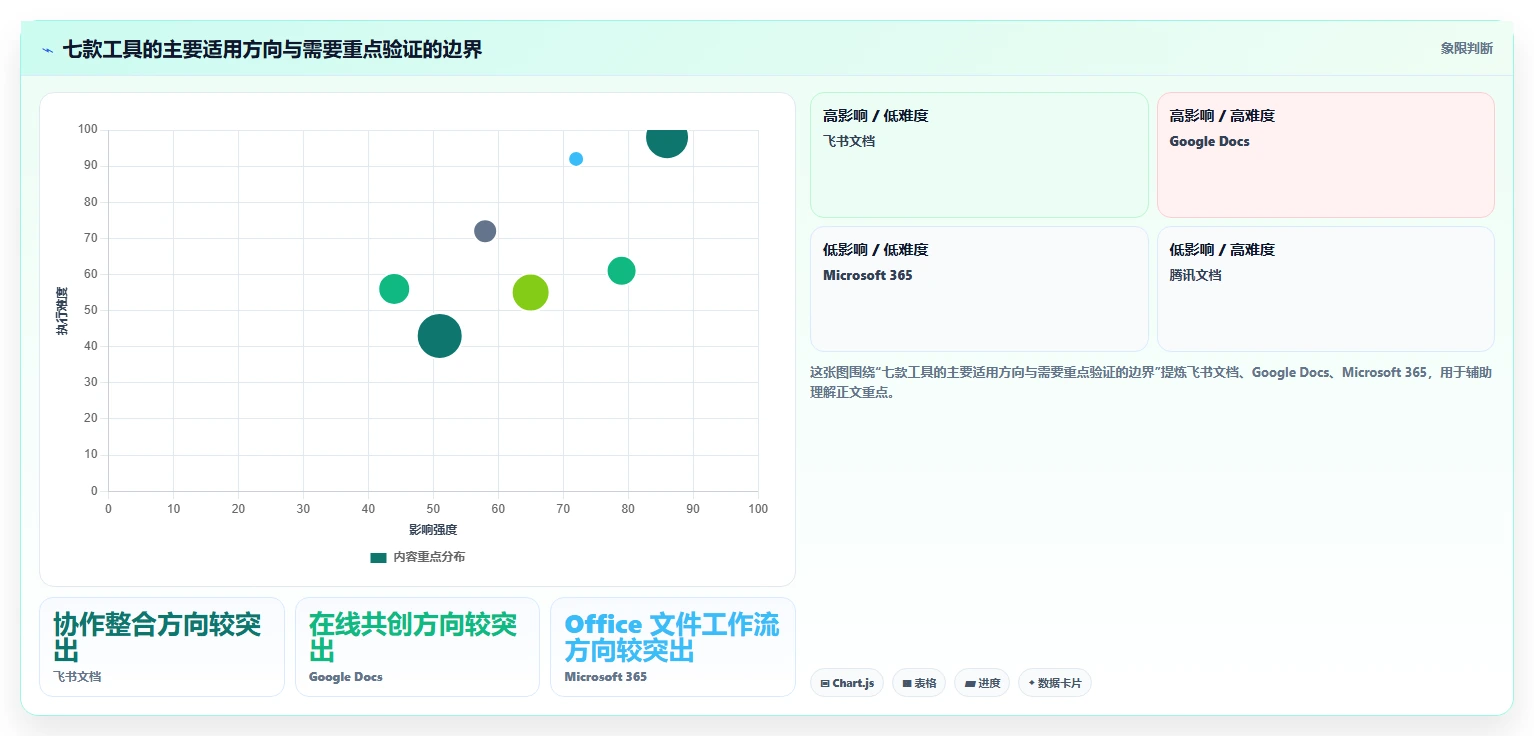
Task: Click the title 七款工具的主要适用方向与需要重点验证的边界
Action: (x=272, y=49)
